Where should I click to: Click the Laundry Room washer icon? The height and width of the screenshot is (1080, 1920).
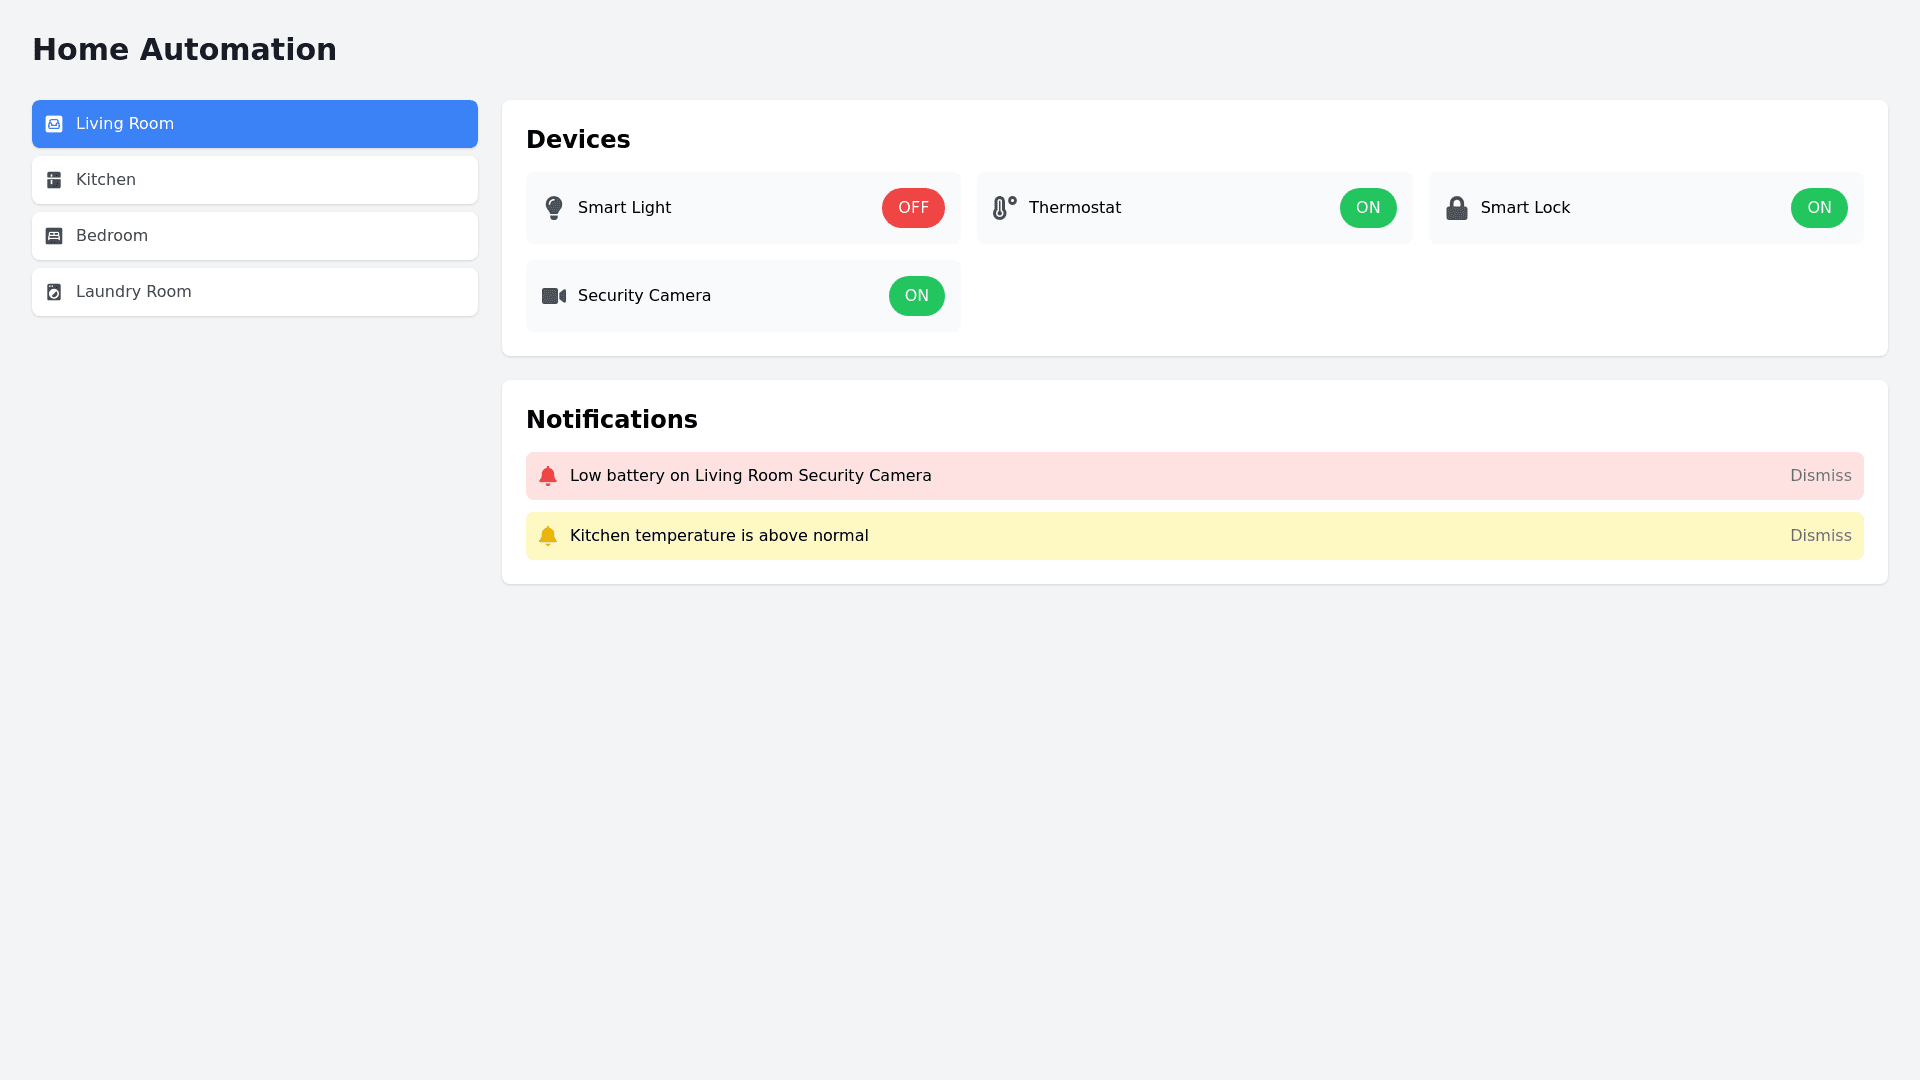[x=54, y=292]
